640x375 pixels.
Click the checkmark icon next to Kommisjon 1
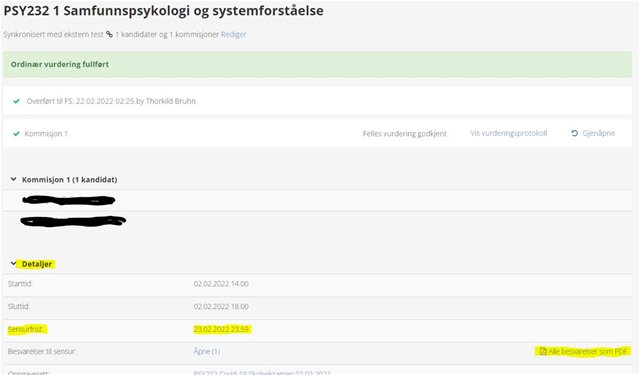coord(16,133)
